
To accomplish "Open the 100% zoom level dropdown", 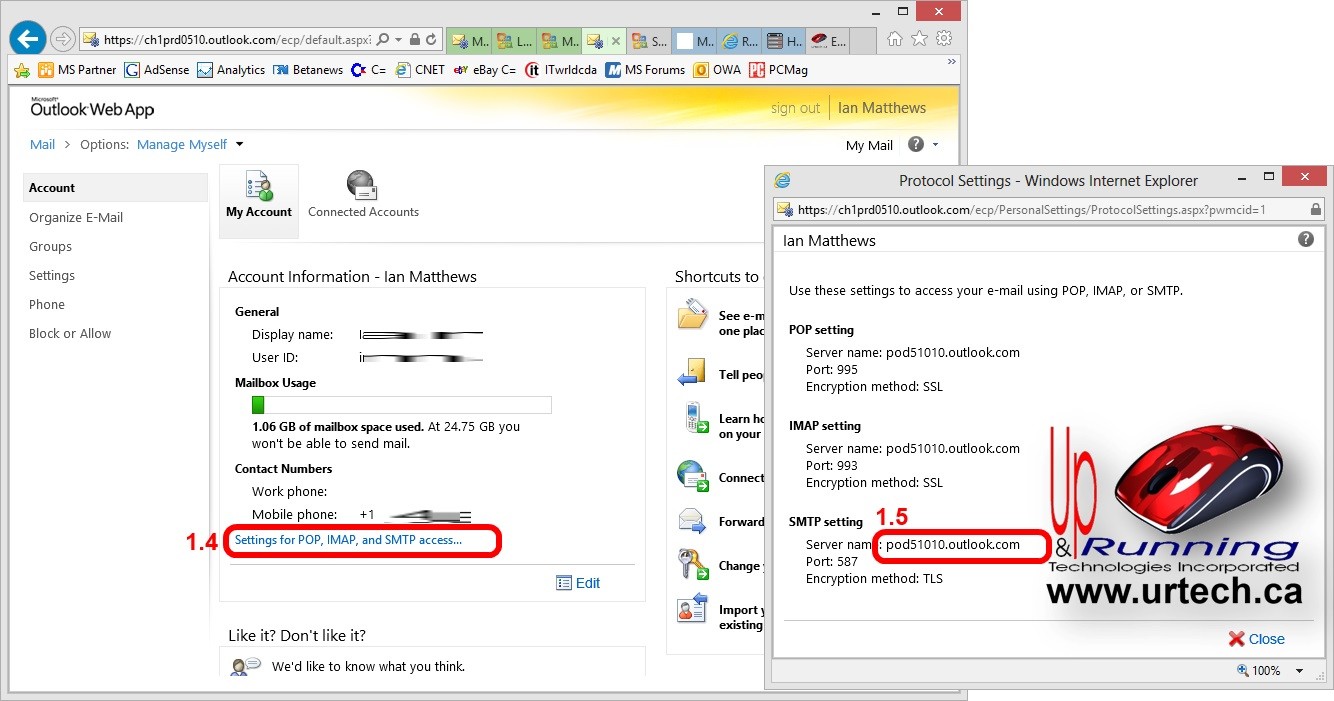I will point(1299,671).
